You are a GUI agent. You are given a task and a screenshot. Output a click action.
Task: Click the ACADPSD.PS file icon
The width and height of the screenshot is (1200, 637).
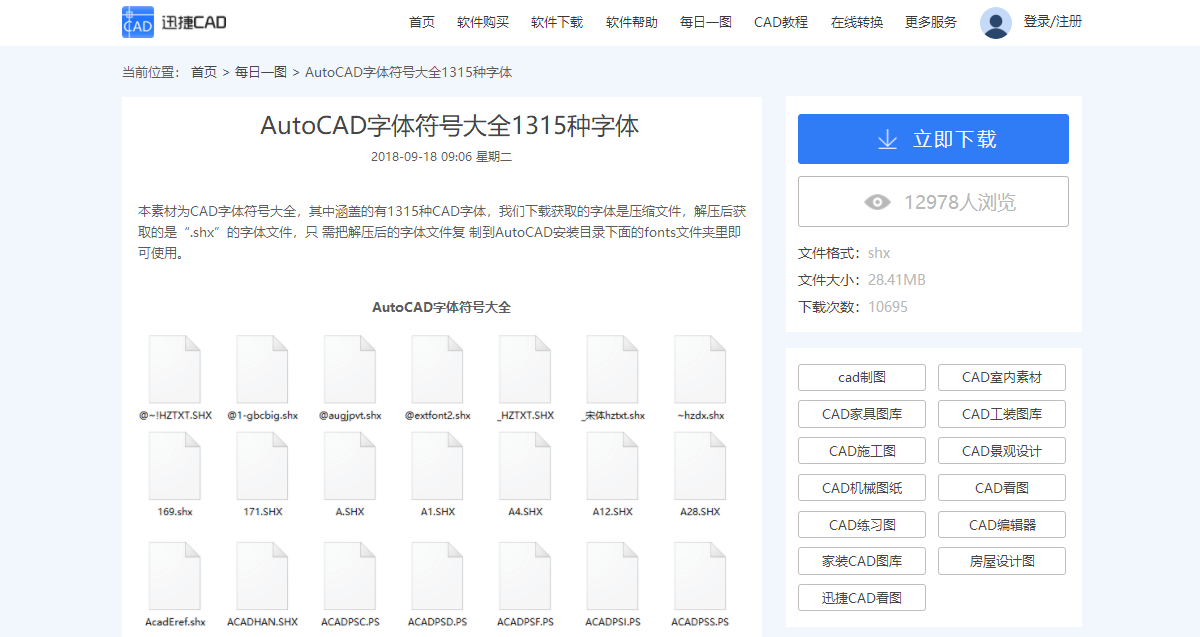click(437, 576)
